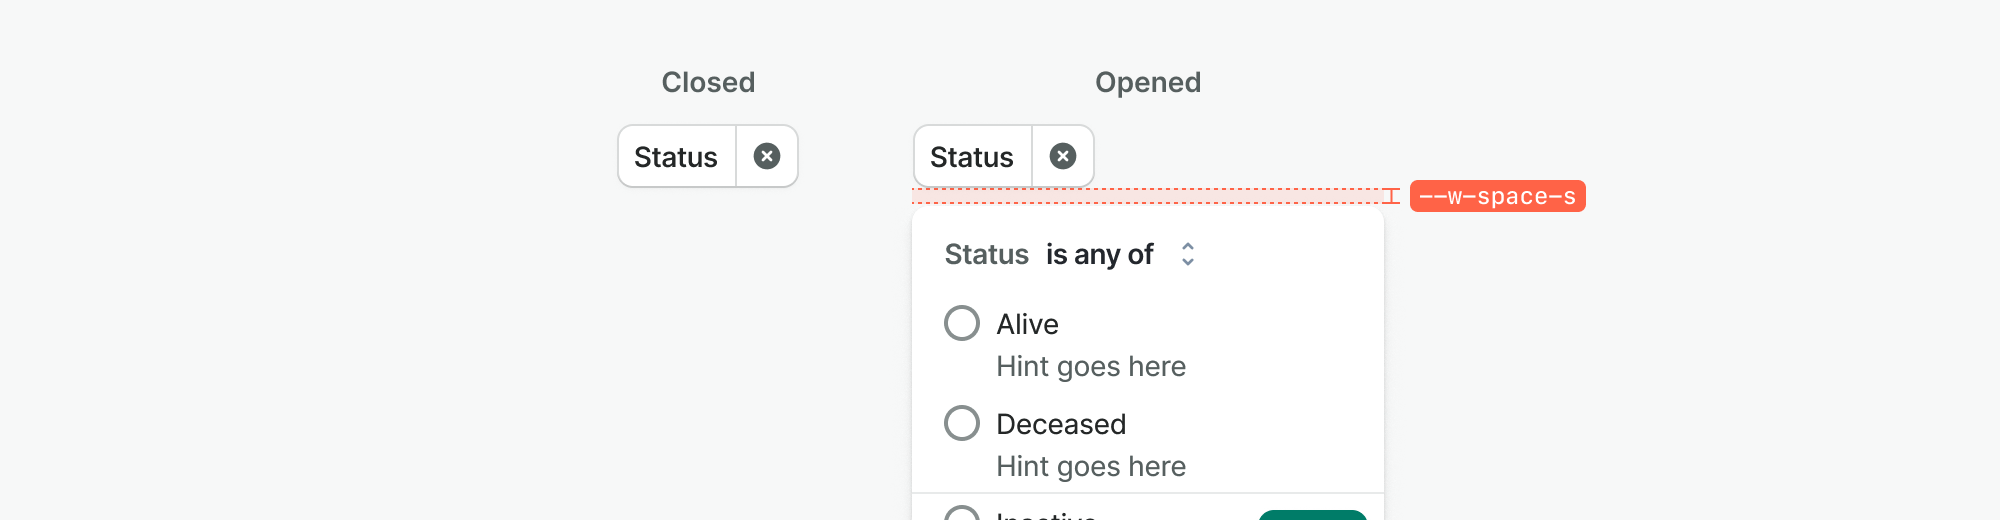Pick the partially visible Inactive radio button
2000x520 pixels.
pos(962,514)
